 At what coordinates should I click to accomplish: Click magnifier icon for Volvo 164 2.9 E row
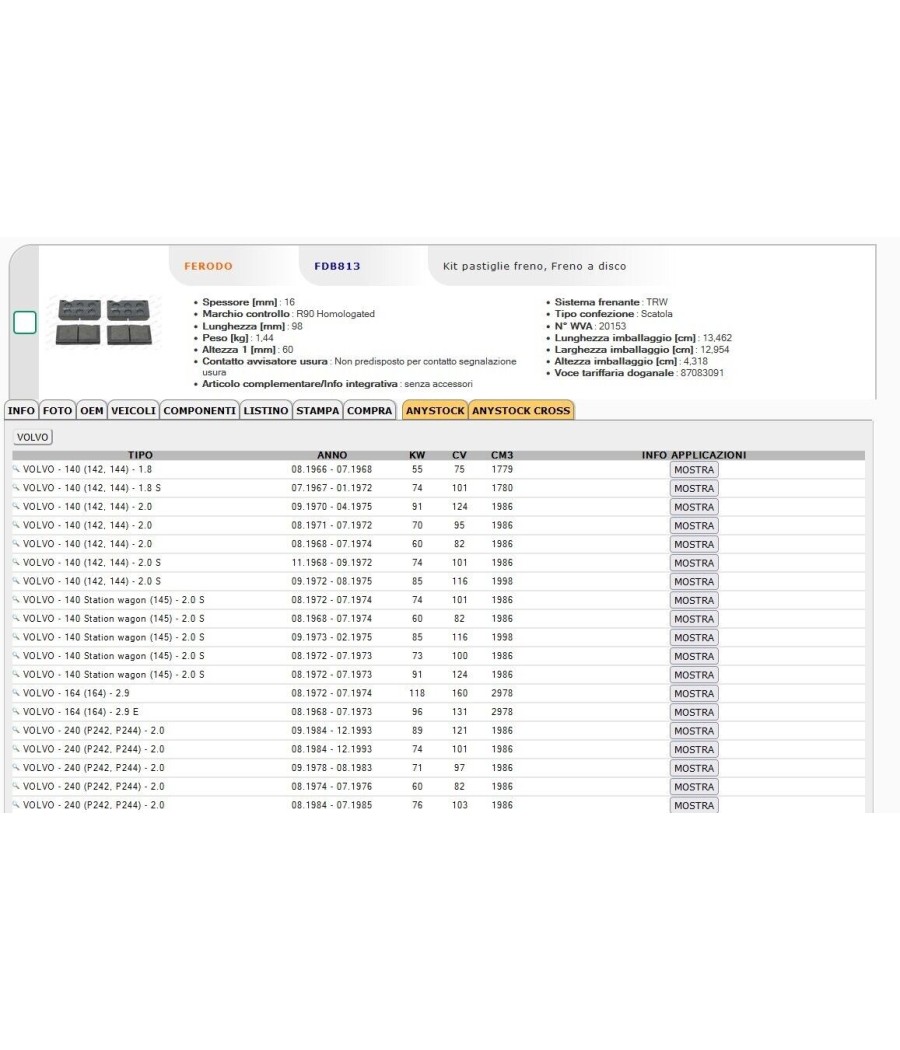(16, 711)
